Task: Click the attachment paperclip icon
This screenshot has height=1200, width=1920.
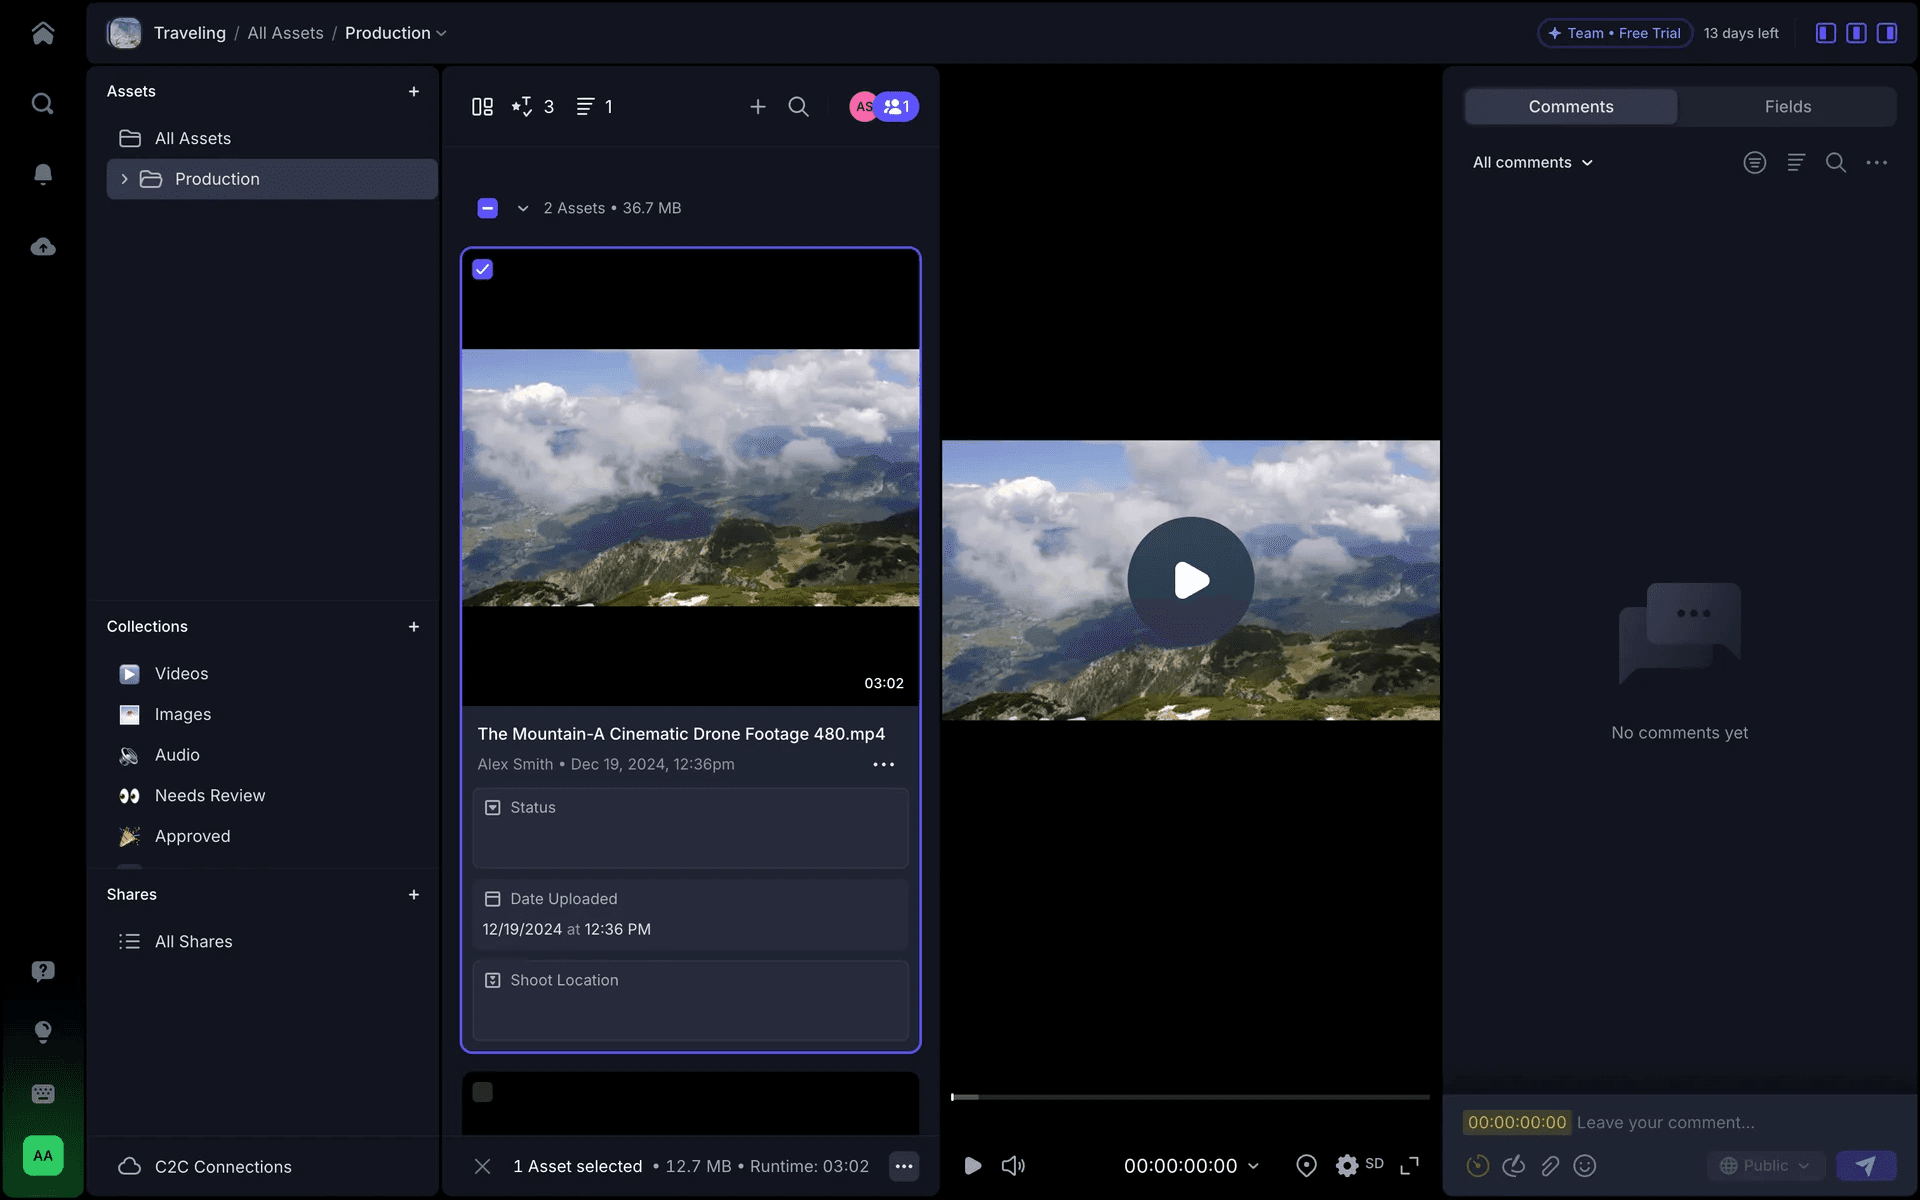Action: [1549, 1165]
